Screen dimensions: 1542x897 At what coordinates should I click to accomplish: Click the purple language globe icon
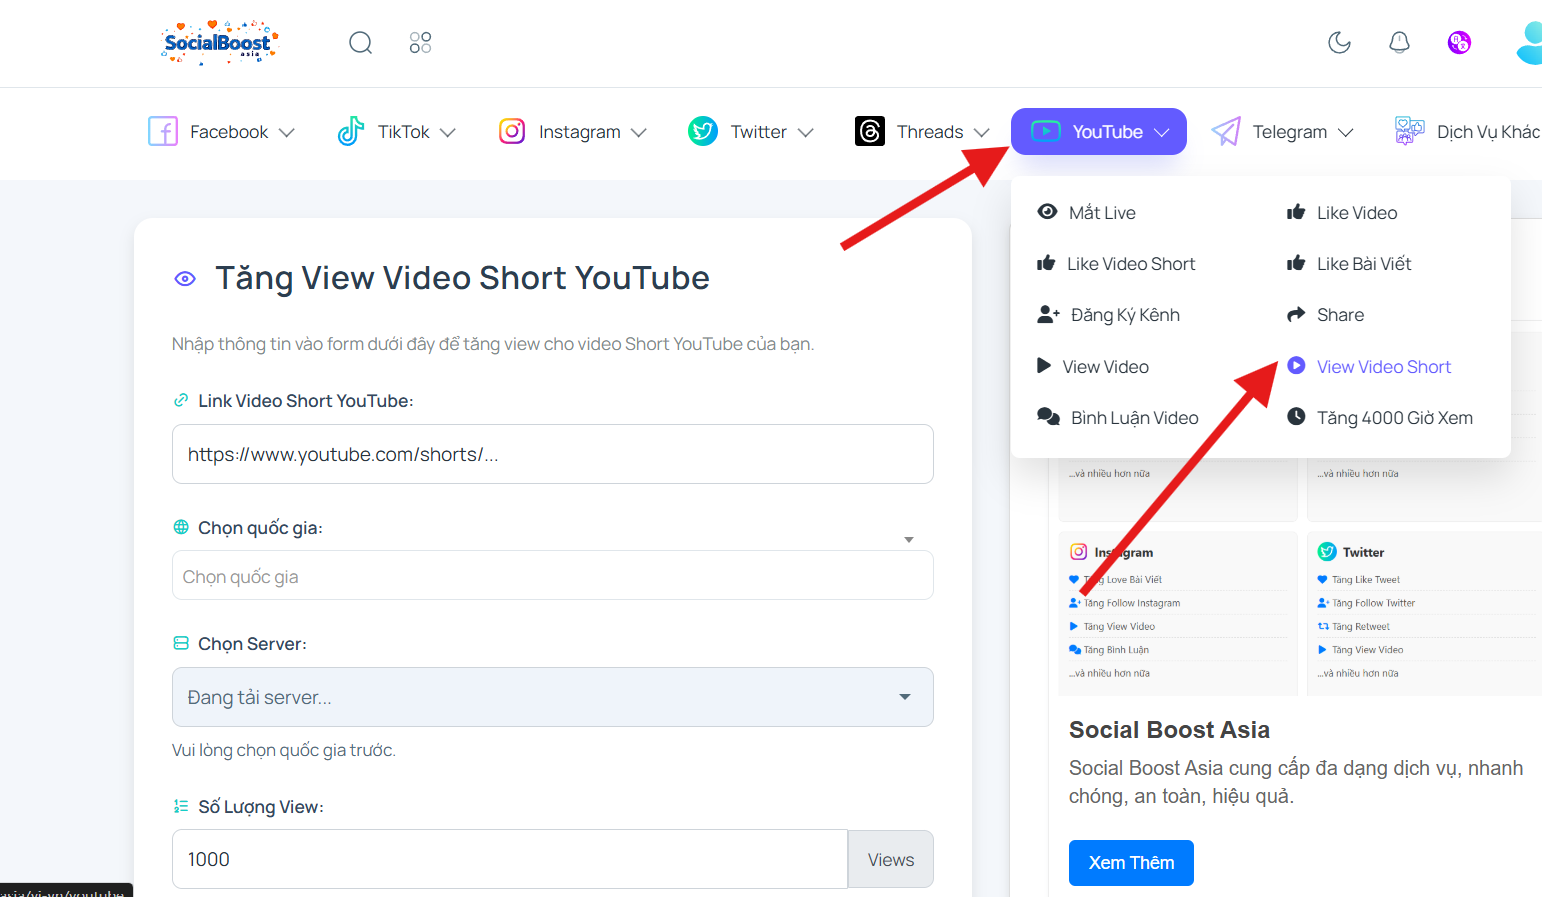pos(1459,42)
